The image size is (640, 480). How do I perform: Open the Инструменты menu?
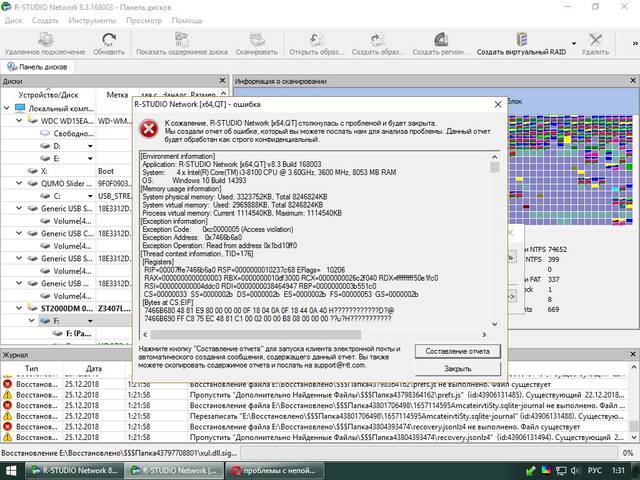point(92,20)
